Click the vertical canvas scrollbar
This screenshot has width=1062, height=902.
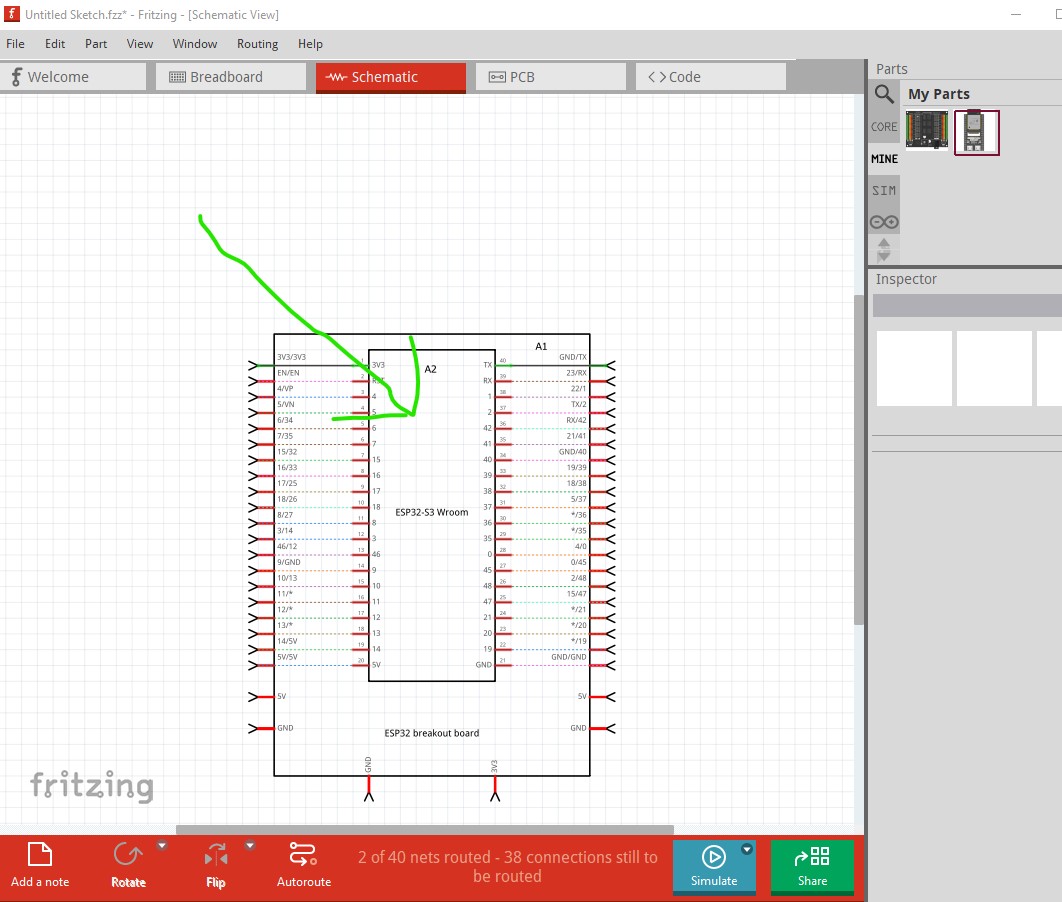pyautogui.click(x=859, y=459)
